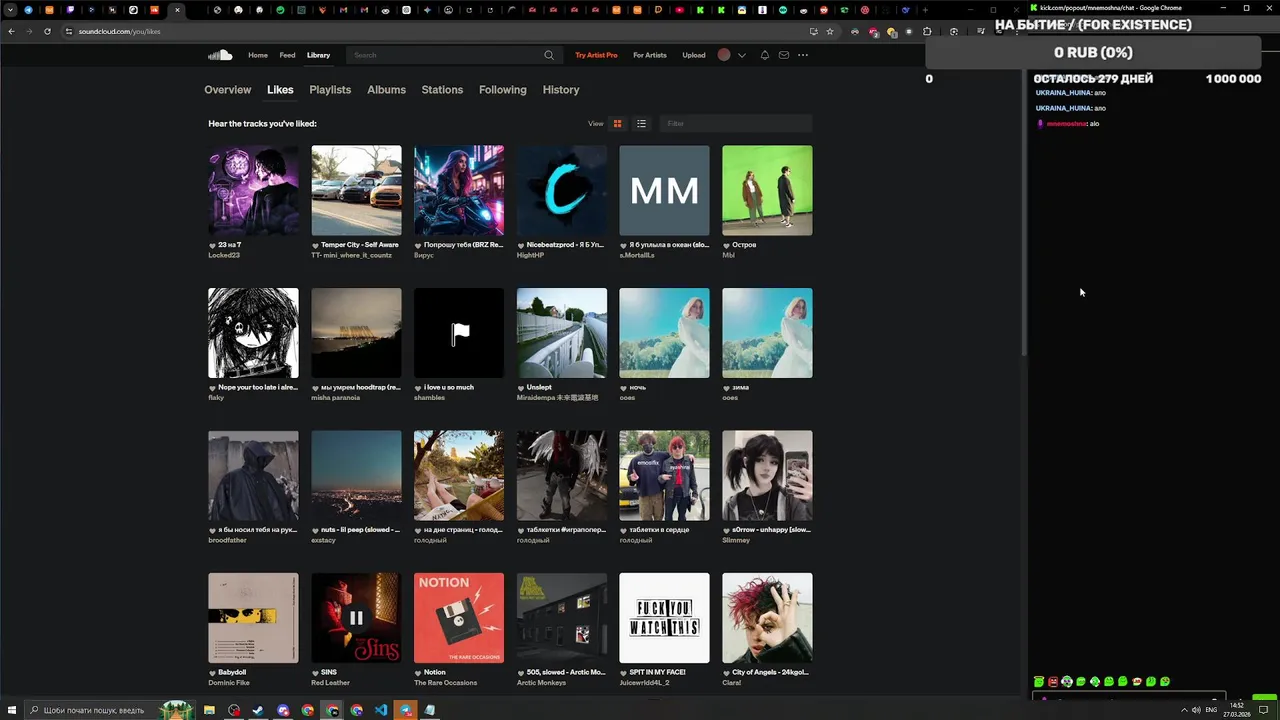Unlike the track 23 на 7

pos(212,245)
